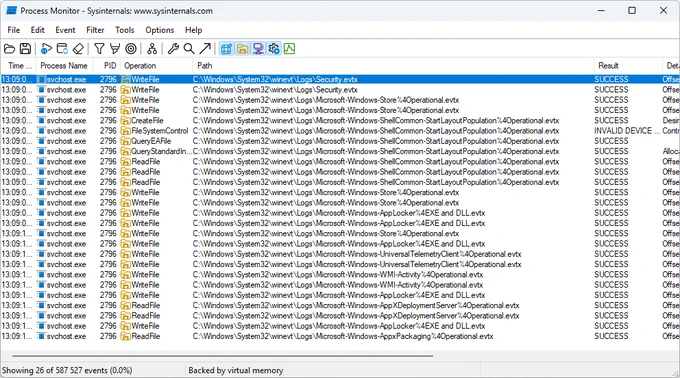This screenshot has width=680, height=378.
Task: Open the Process Tree icon
Action: (152, 49)
